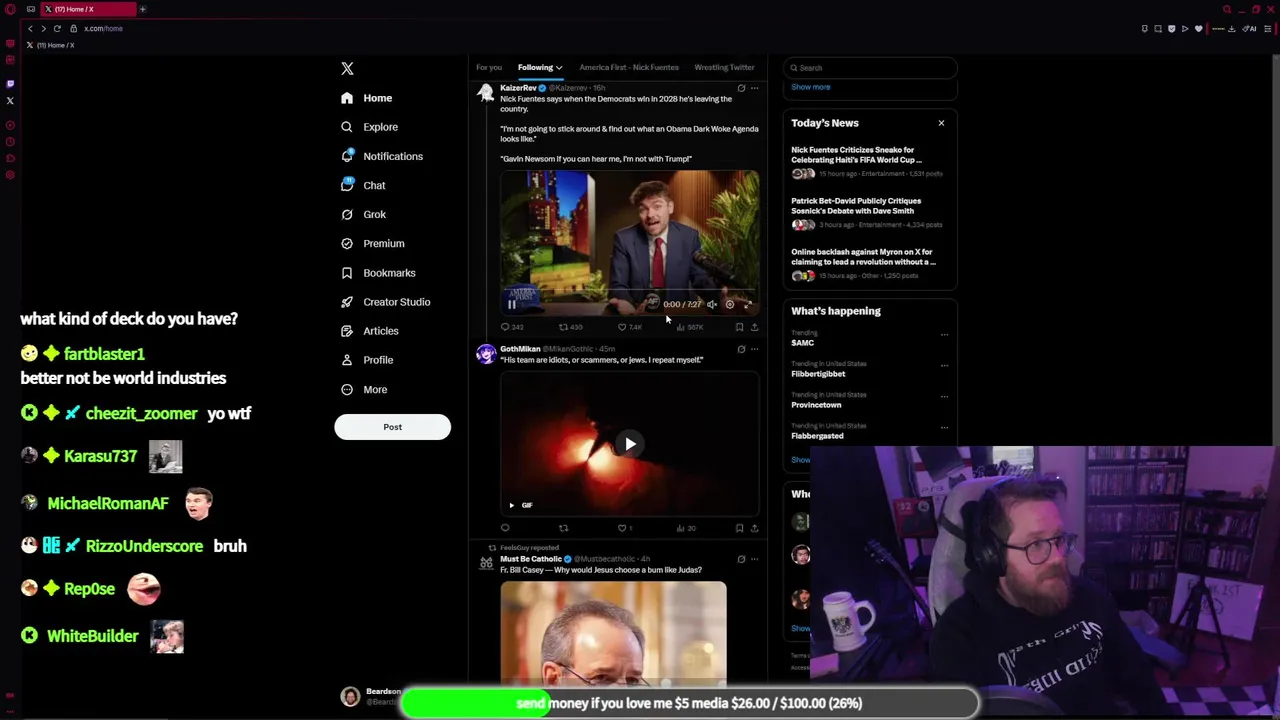Screen dimensions: 1280x720
Task: Bookmark the GothMikan post
Action: pyautogui.click(x=740, y=528)
